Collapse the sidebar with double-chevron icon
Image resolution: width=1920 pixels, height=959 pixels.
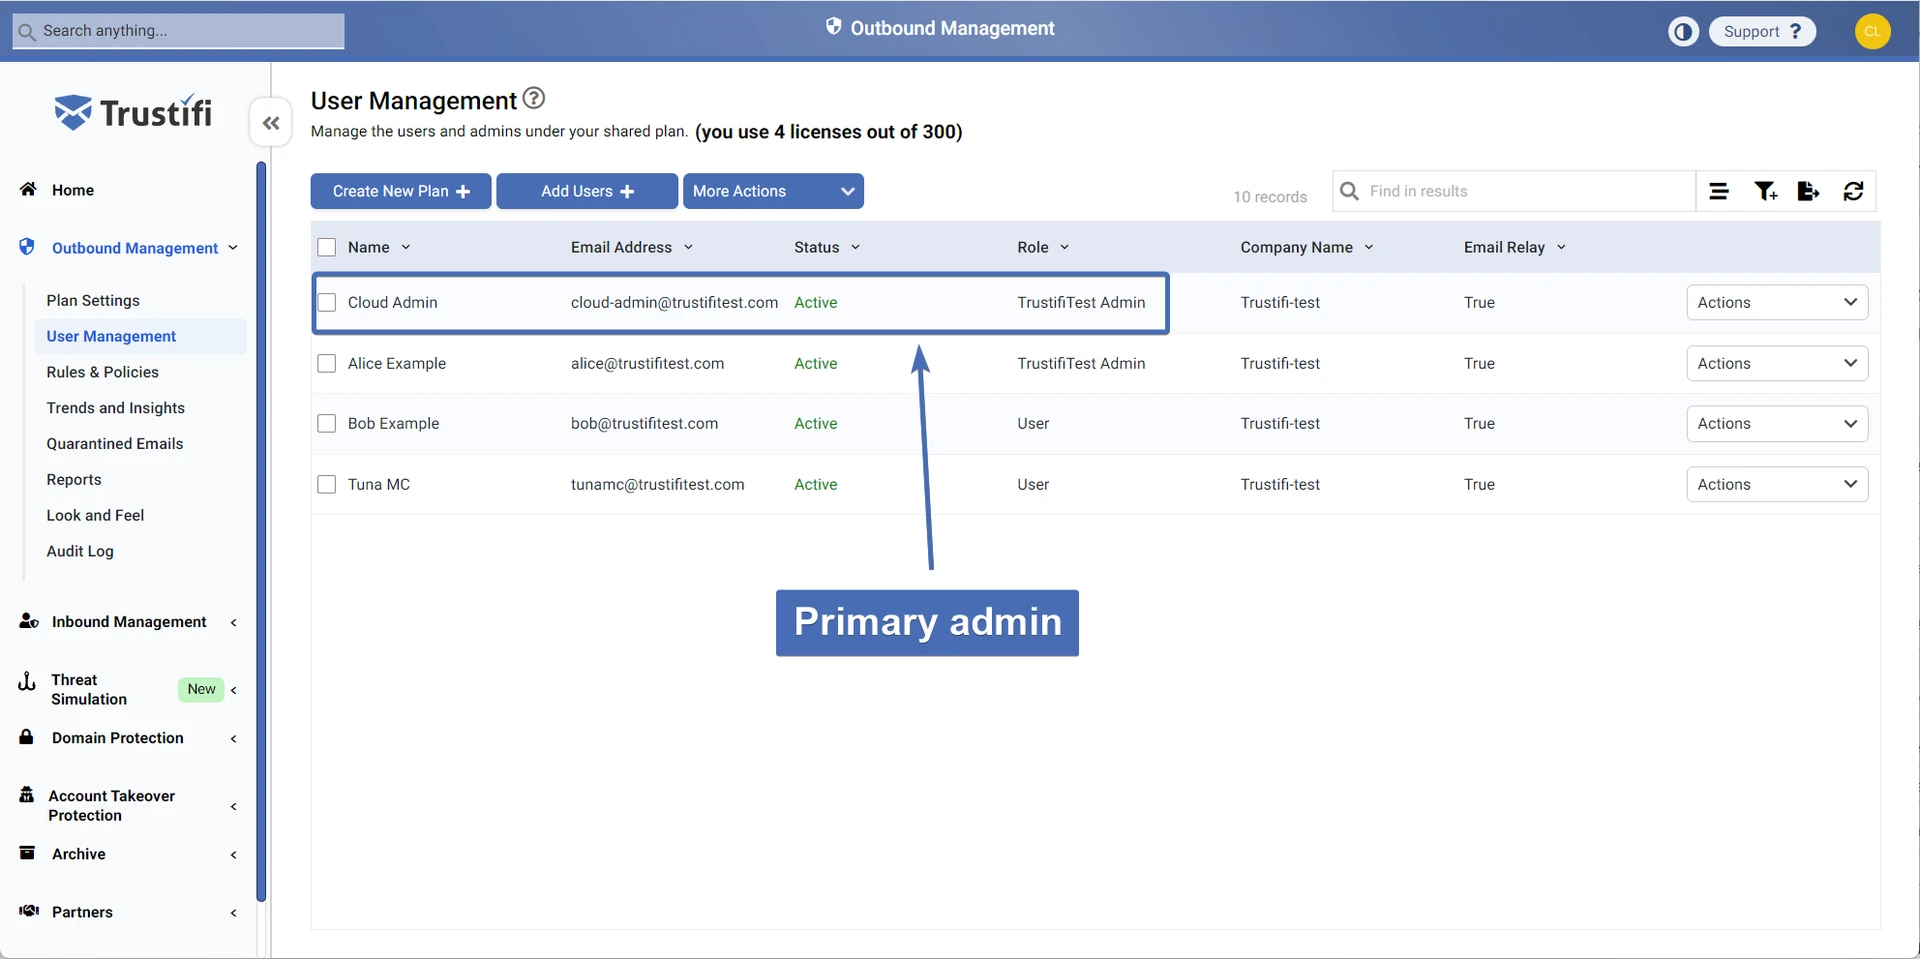(270, 123)
